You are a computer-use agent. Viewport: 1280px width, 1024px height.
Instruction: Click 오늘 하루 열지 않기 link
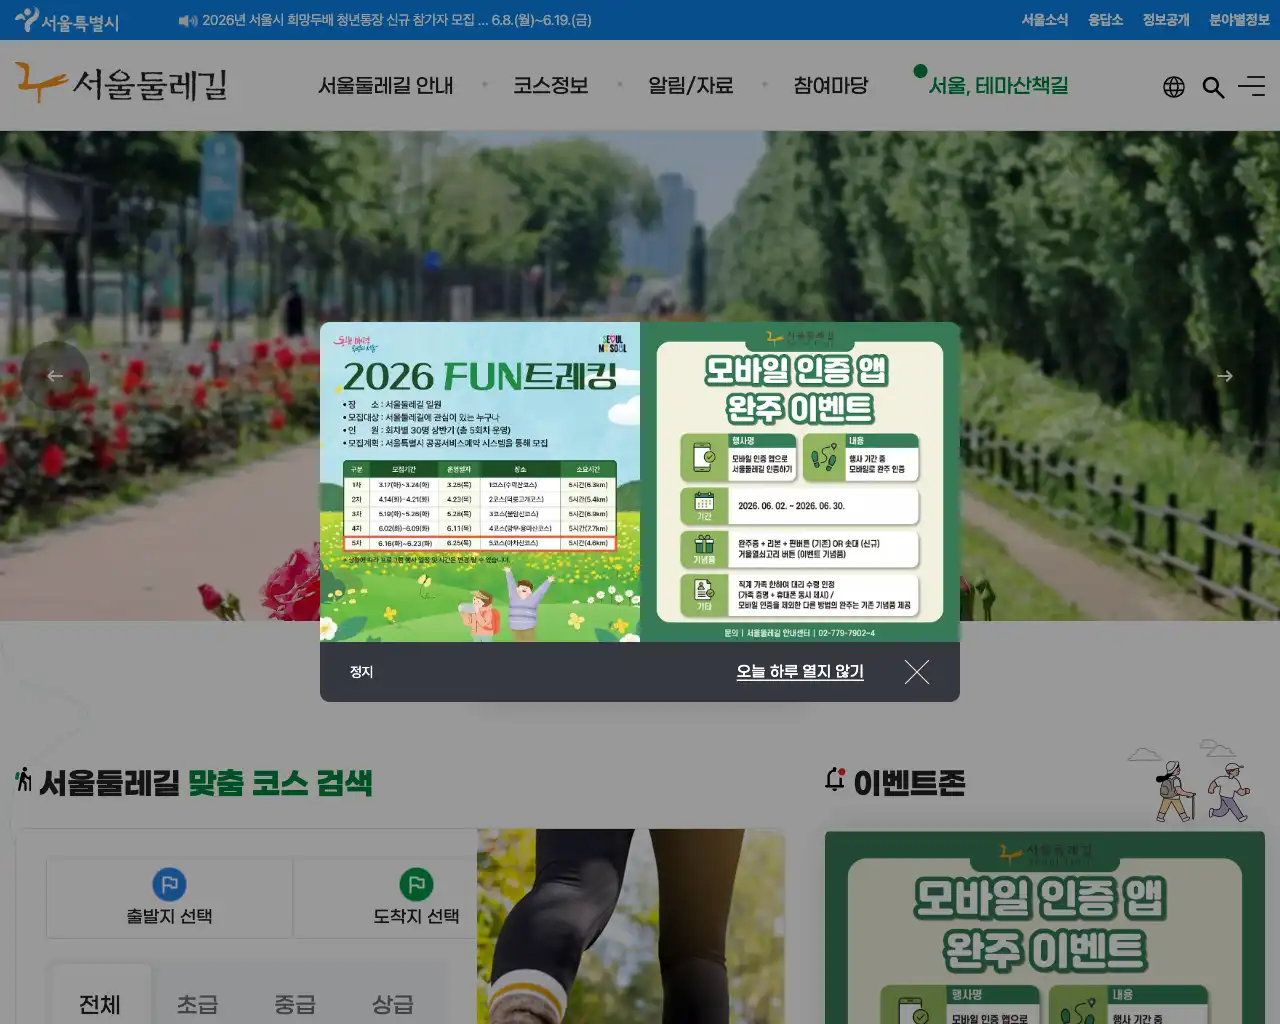click(x=800, y=672)
